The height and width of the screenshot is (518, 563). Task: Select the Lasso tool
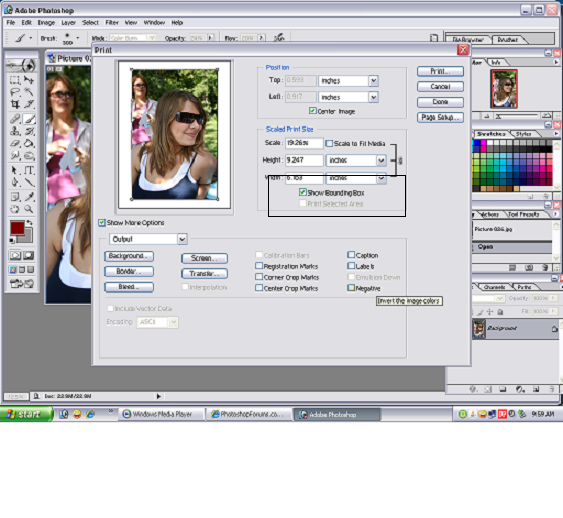coord(15,92)
